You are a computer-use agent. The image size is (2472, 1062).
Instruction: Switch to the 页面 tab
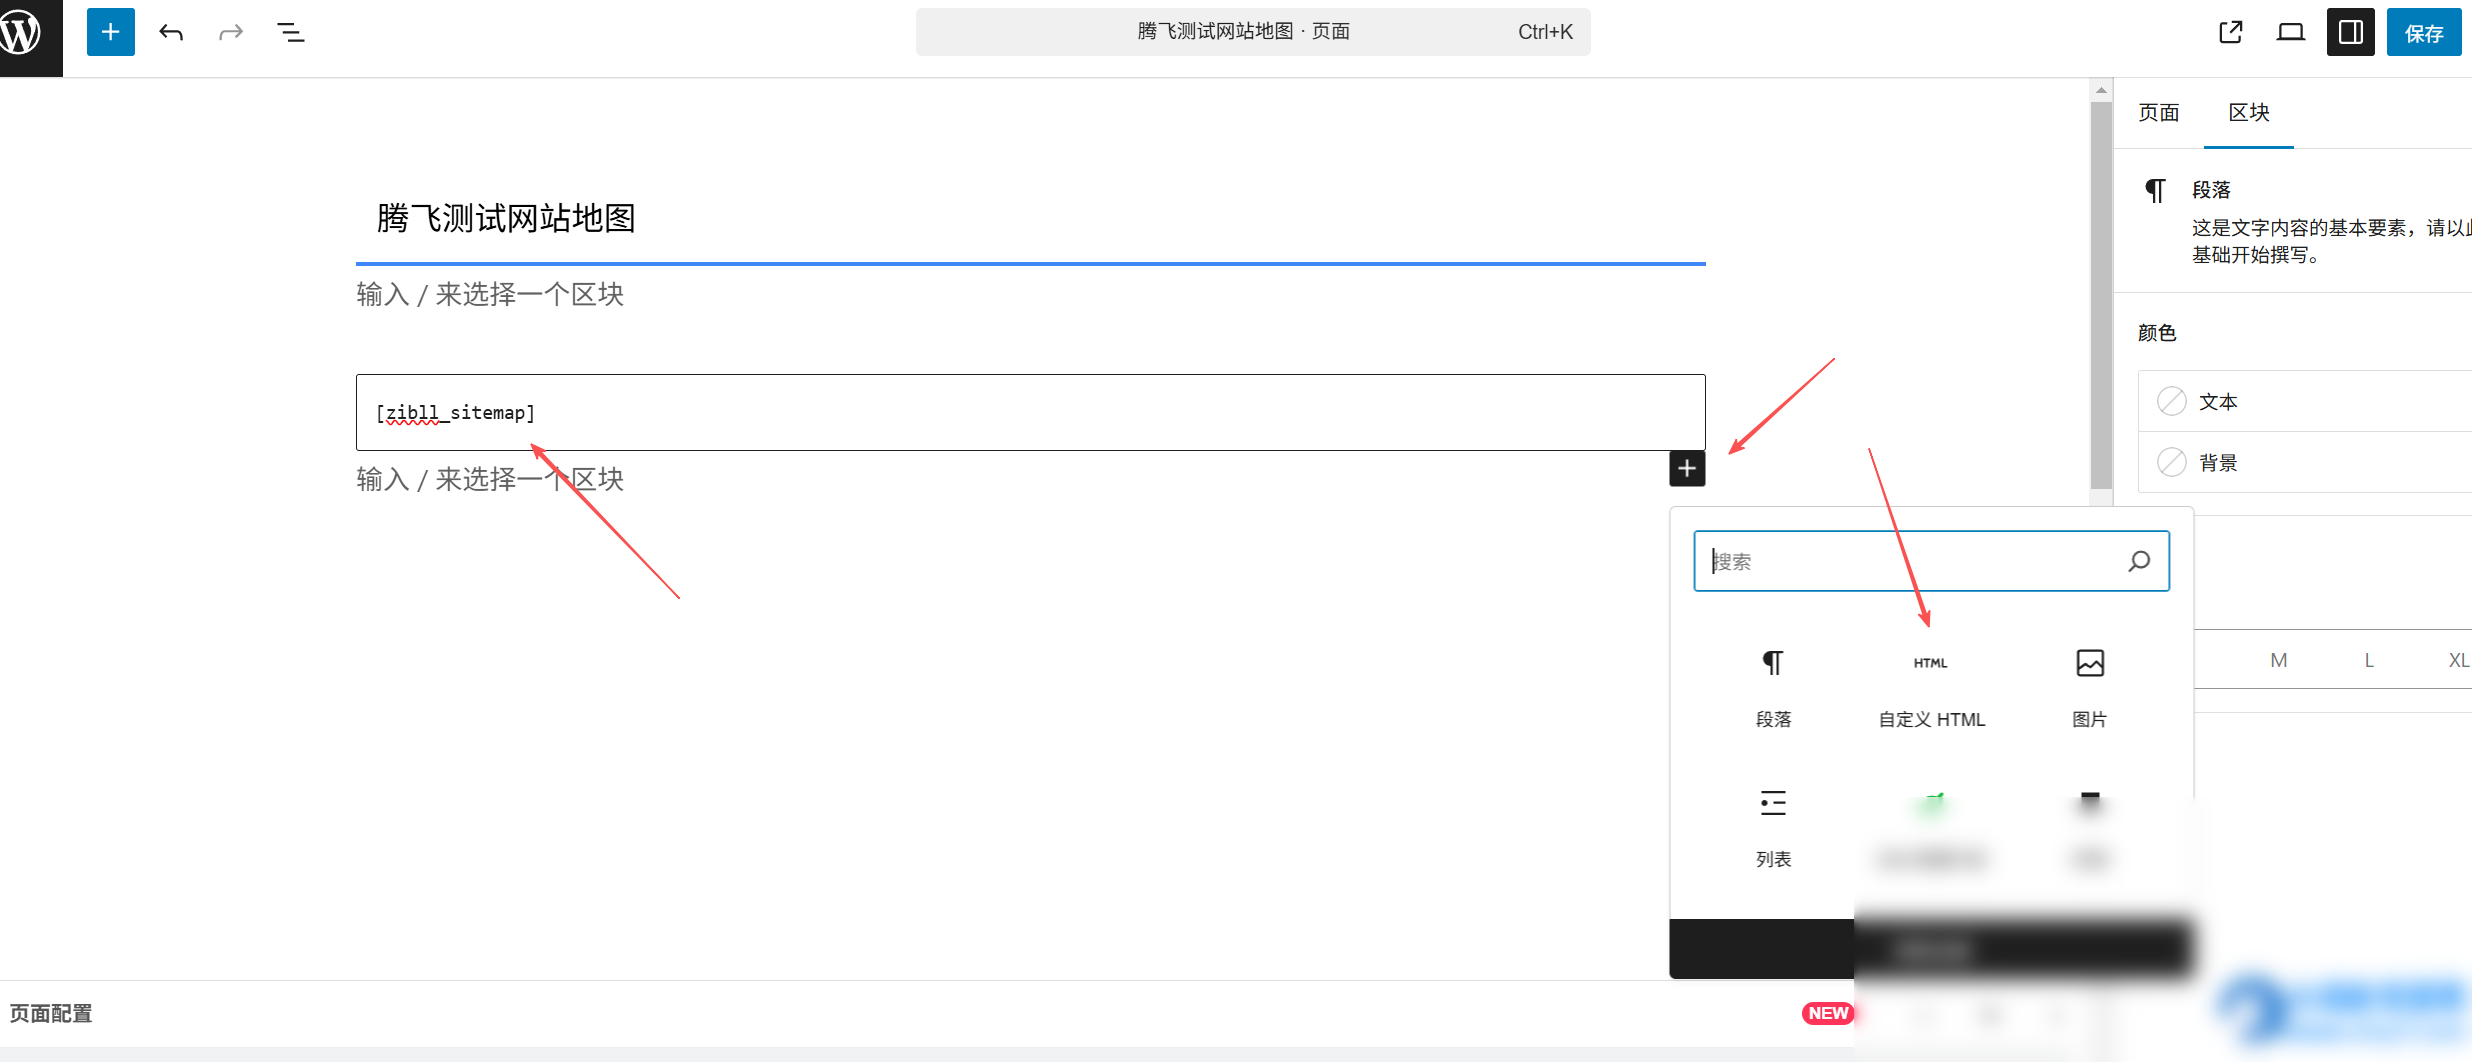pyautogui.click(x=2159, y=112)
